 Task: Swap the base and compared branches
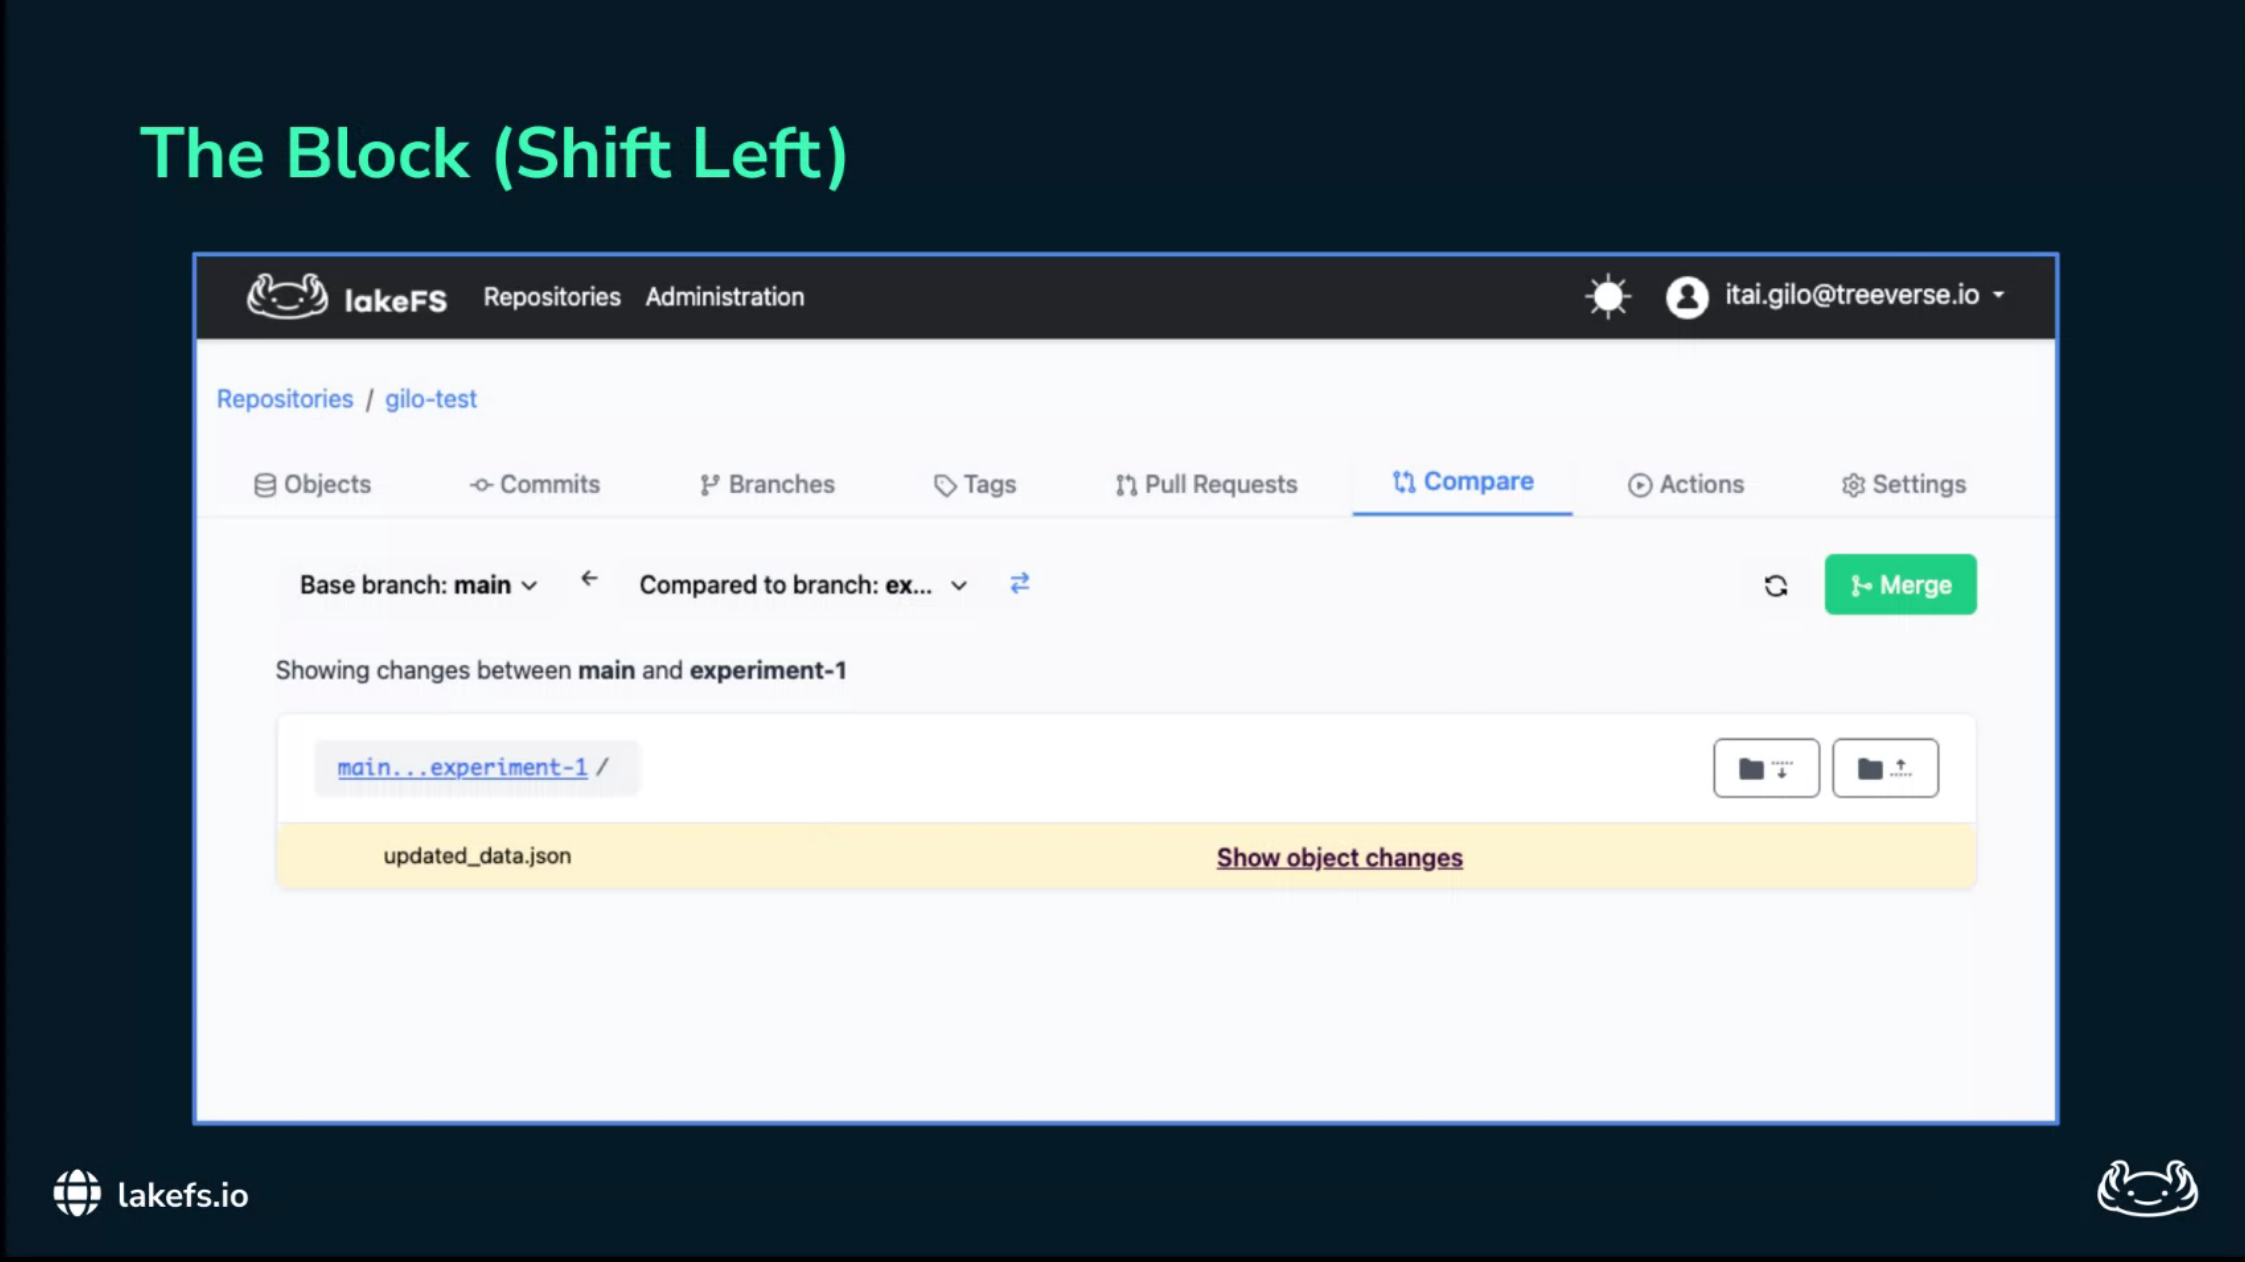(x=1019, y=583)
